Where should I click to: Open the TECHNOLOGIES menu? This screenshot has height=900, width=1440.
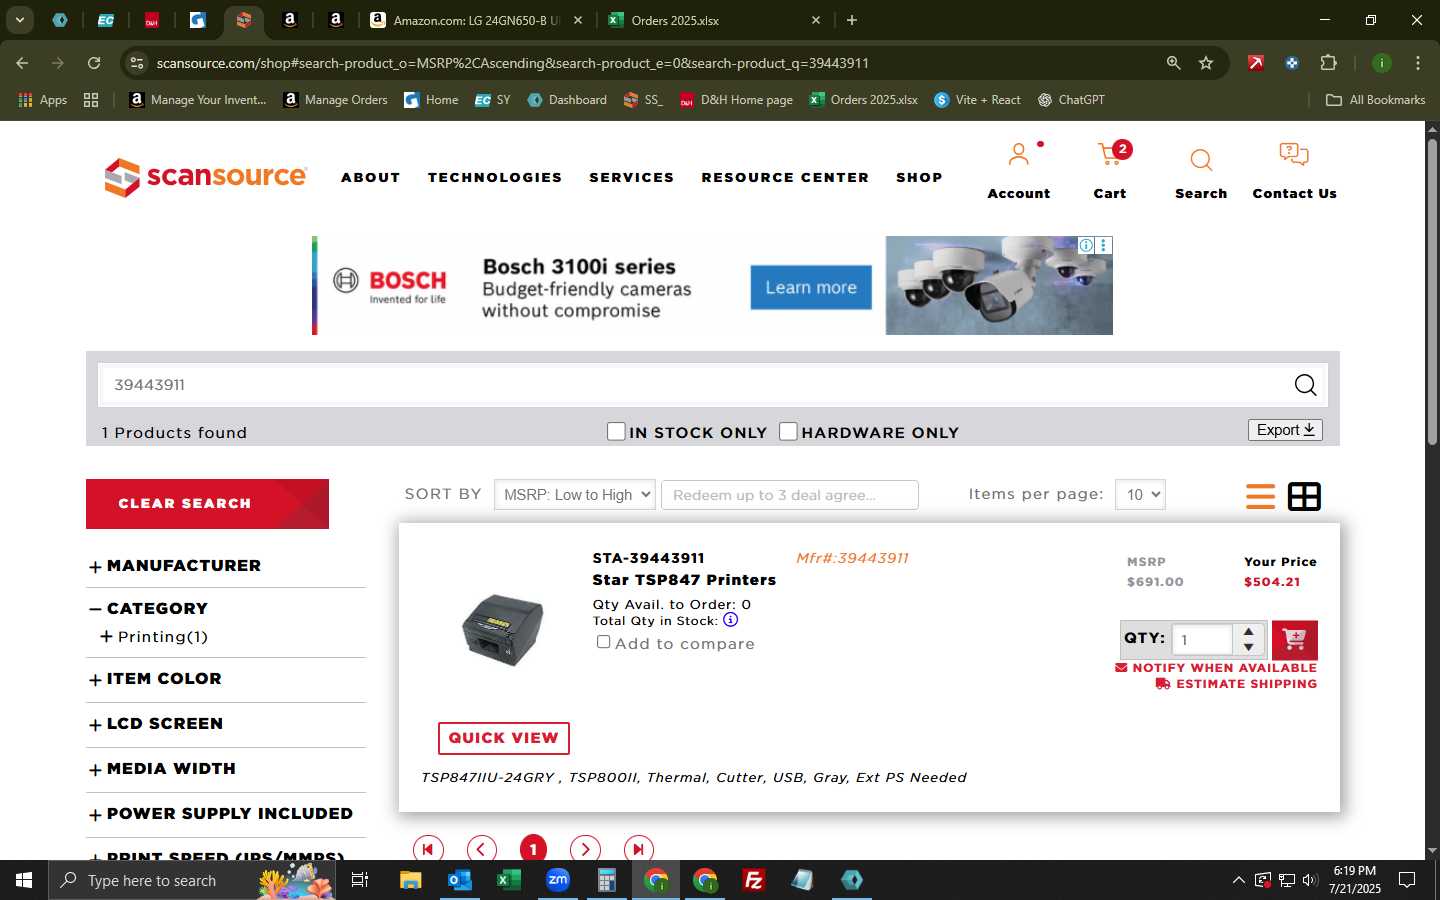coord(495,177)
